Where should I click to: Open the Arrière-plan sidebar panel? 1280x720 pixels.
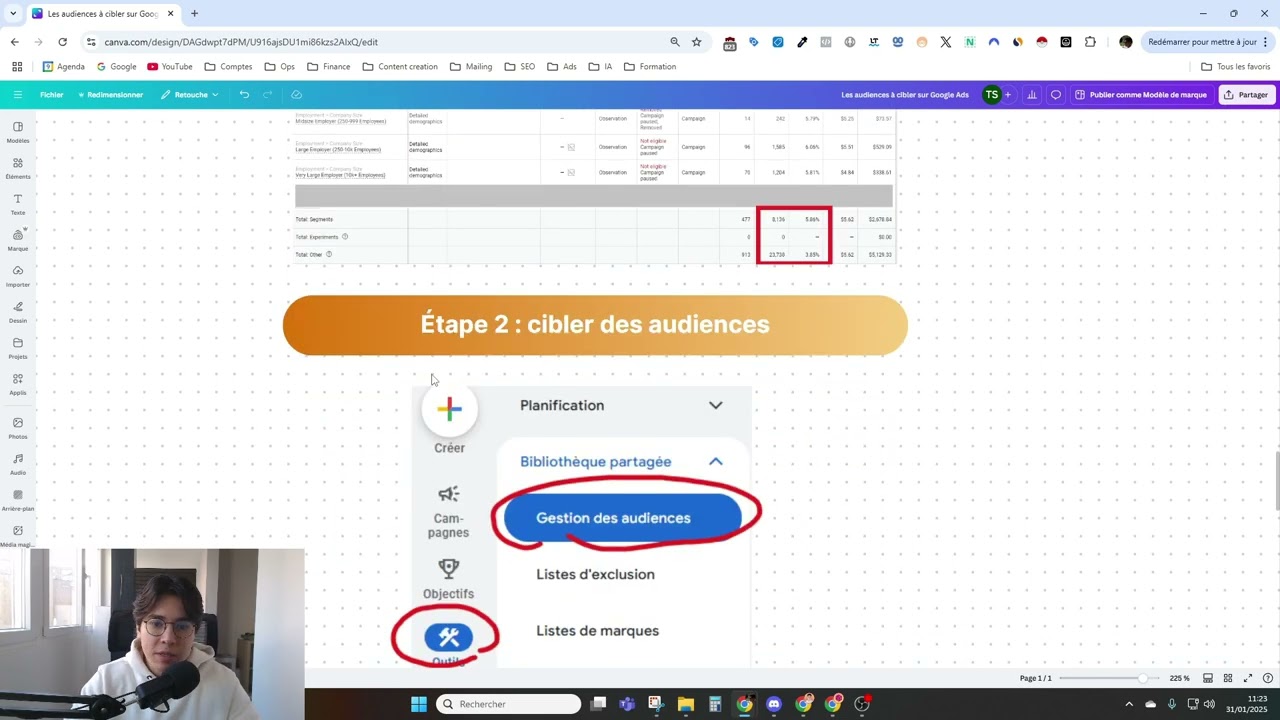pos(18,500)
